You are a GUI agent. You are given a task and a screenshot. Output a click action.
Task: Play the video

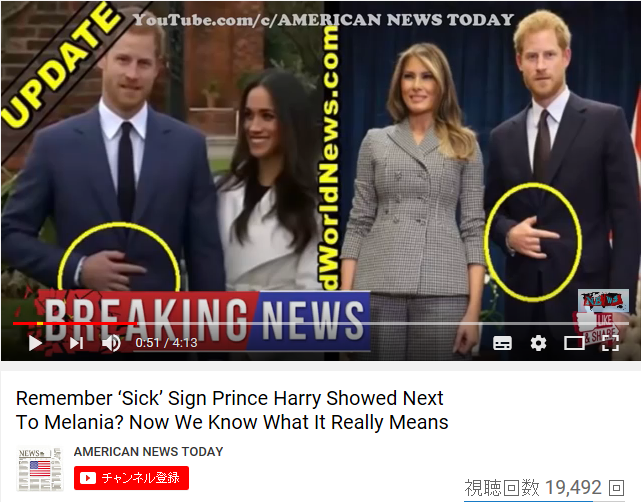35,343
